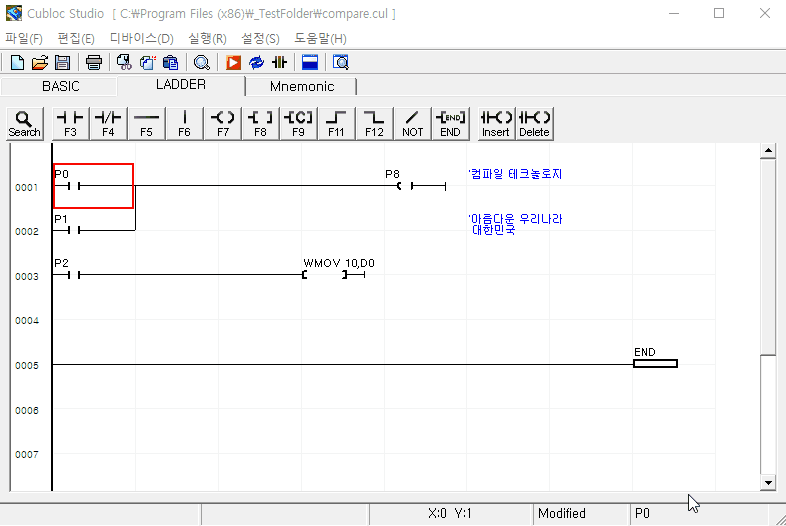Click the Run (orange play) toolbar icon
Image resolution: width=786 pixels, height=526 pixels.
click(x=233, y=62)
